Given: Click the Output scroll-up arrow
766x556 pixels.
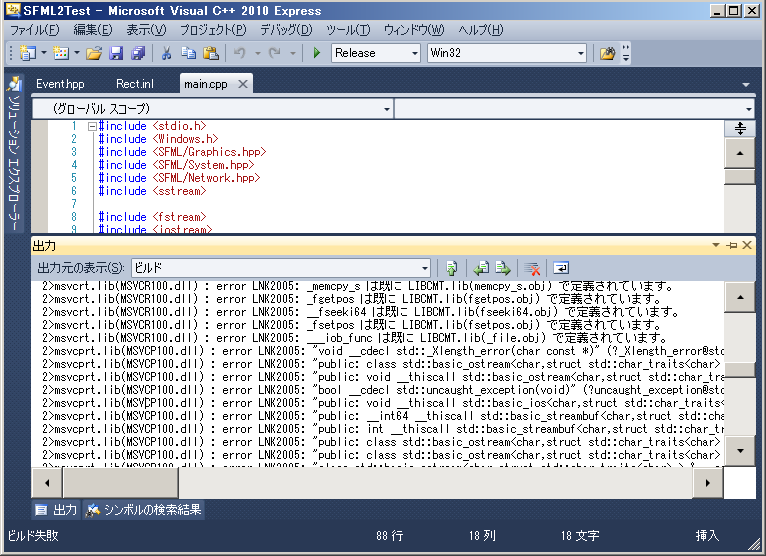Looking at the screenshot, I should [740, 297].
